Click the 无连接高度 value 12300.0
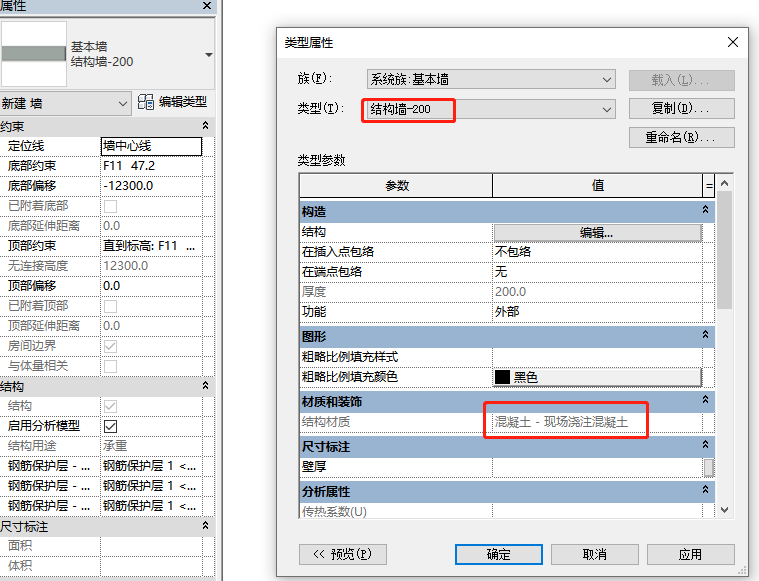The width and height of the screenshot is (759, 581). pyautogui.click(x=151, y=266)
